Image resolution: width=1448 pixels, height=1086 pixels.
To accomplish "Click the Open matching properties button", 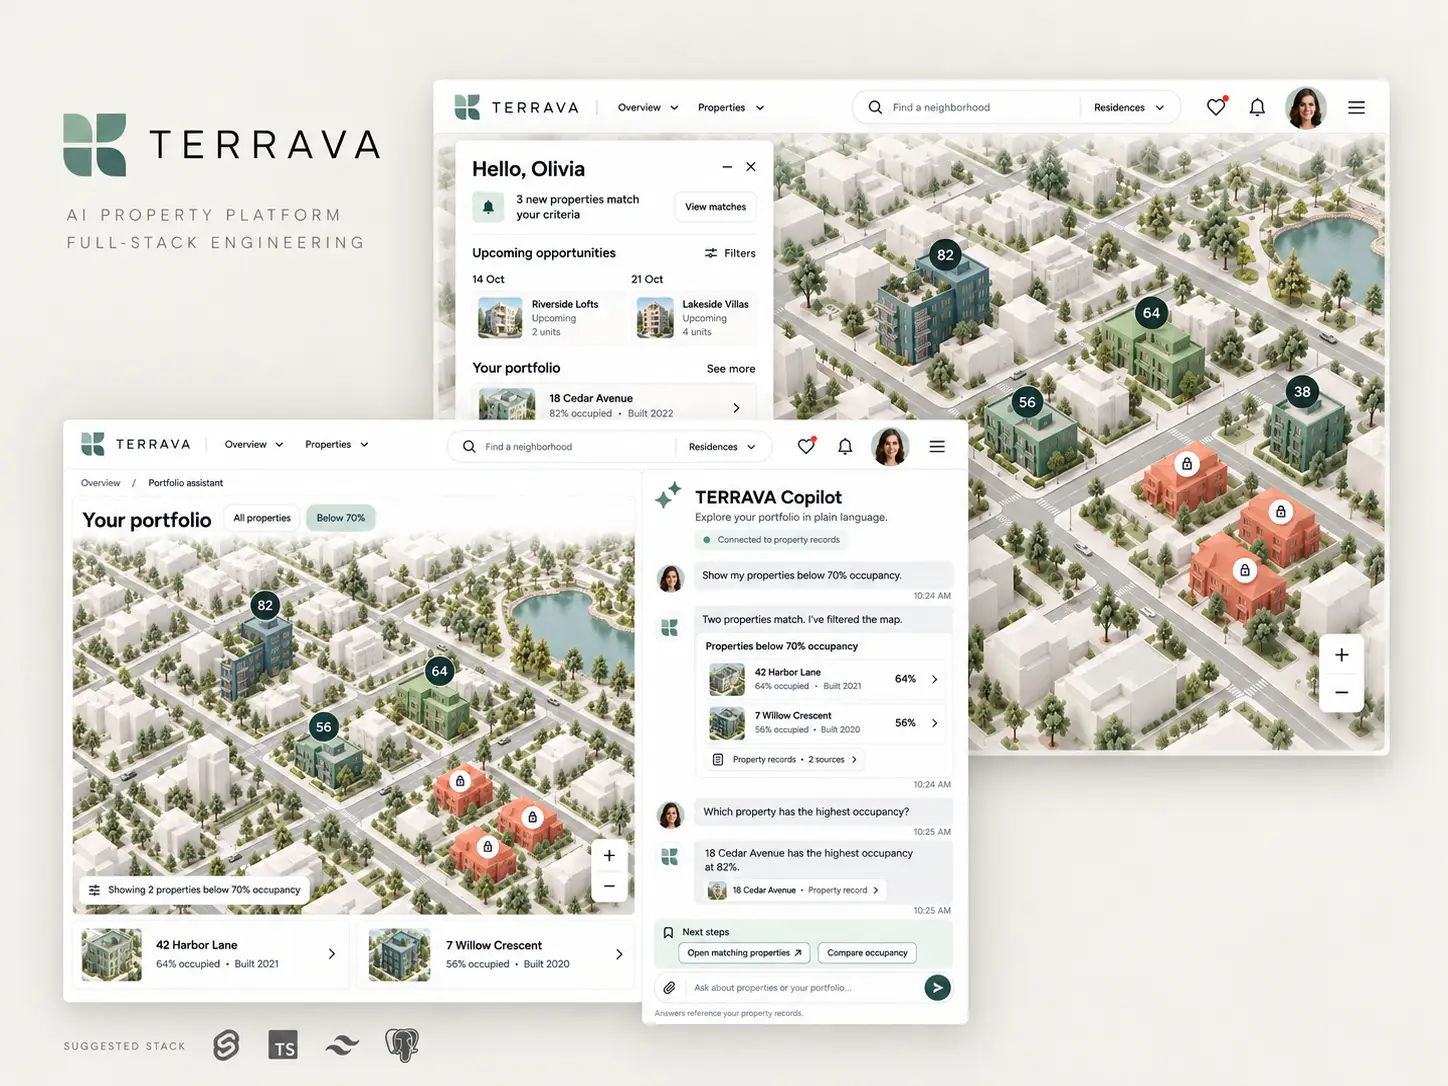I will 744,953.
